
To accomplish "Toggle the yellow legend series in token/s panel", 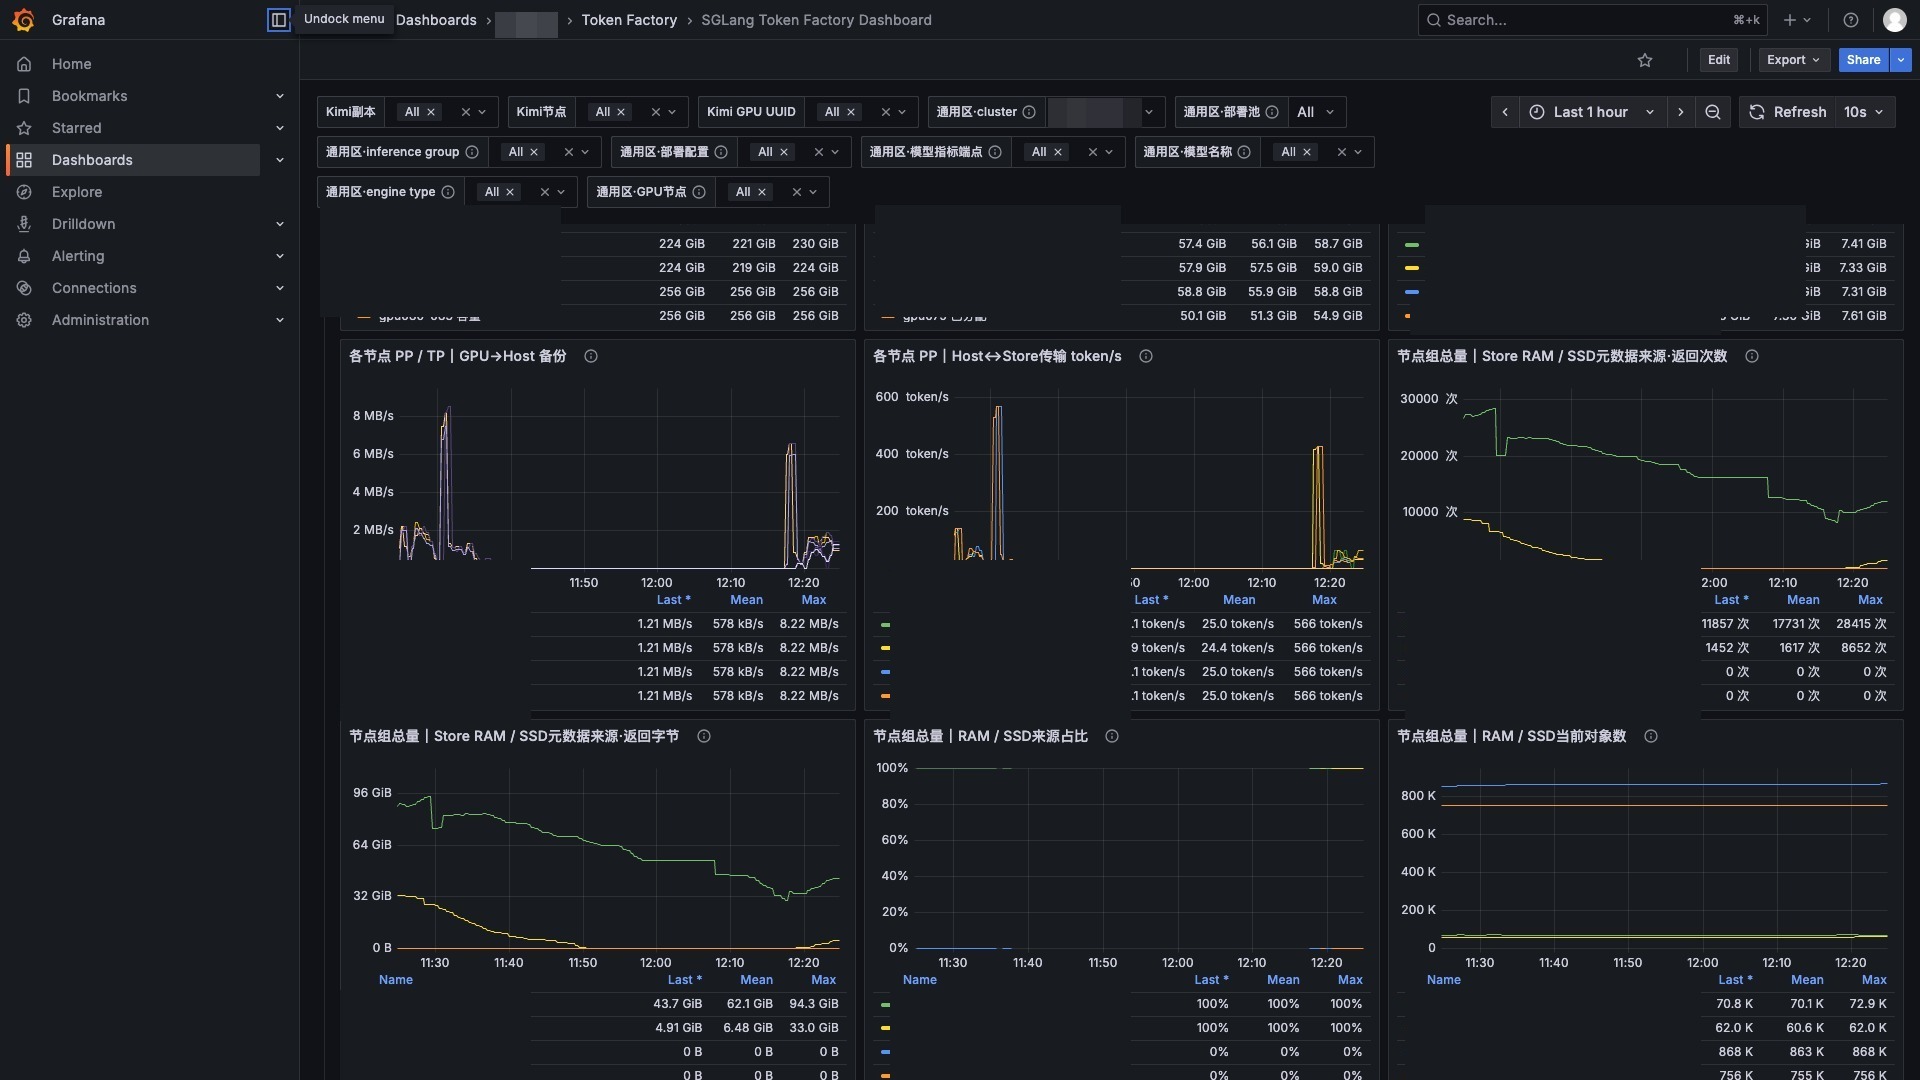I will tap(885, 648).
